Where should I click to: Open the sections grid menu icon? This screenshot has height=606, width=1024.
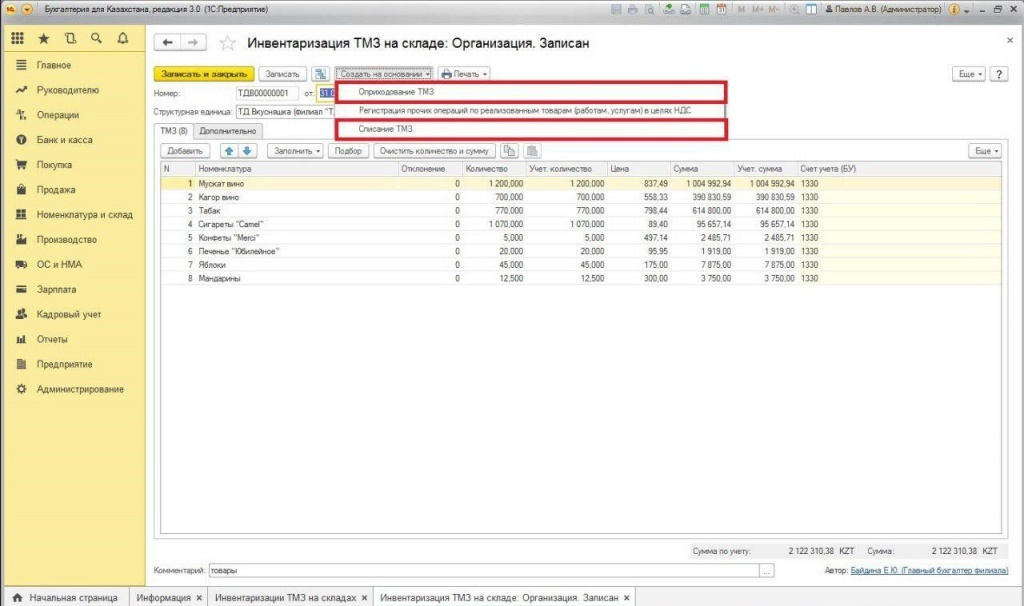[18, 39]
